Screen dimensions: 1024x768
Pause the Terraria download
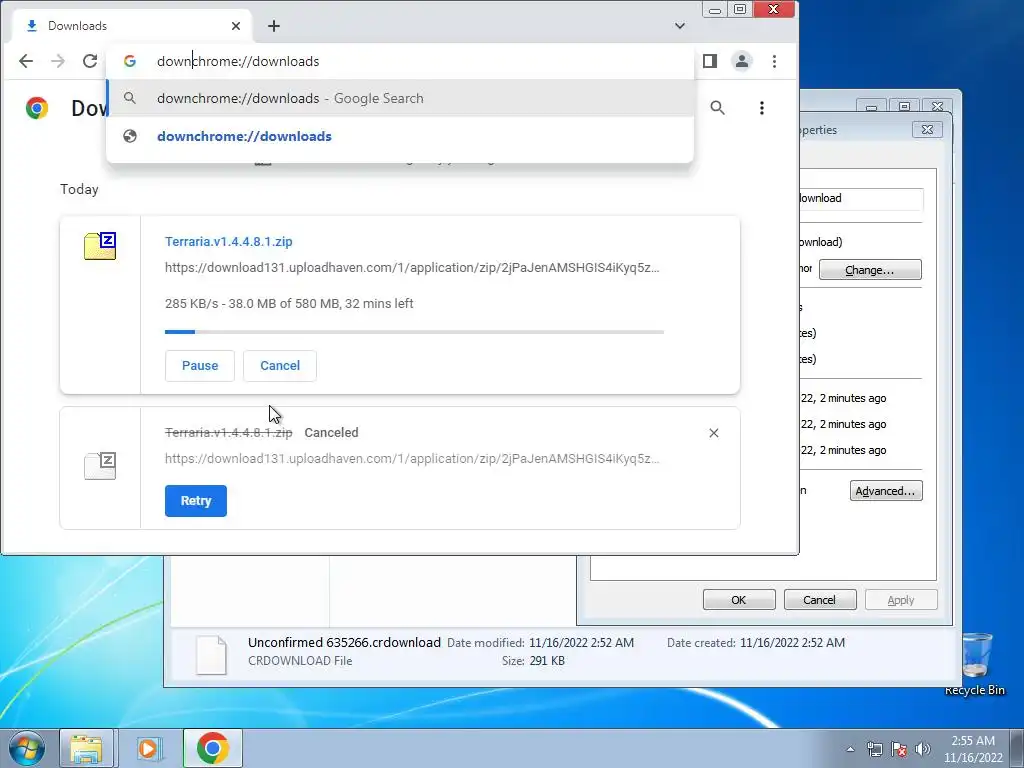coord(200,366)
